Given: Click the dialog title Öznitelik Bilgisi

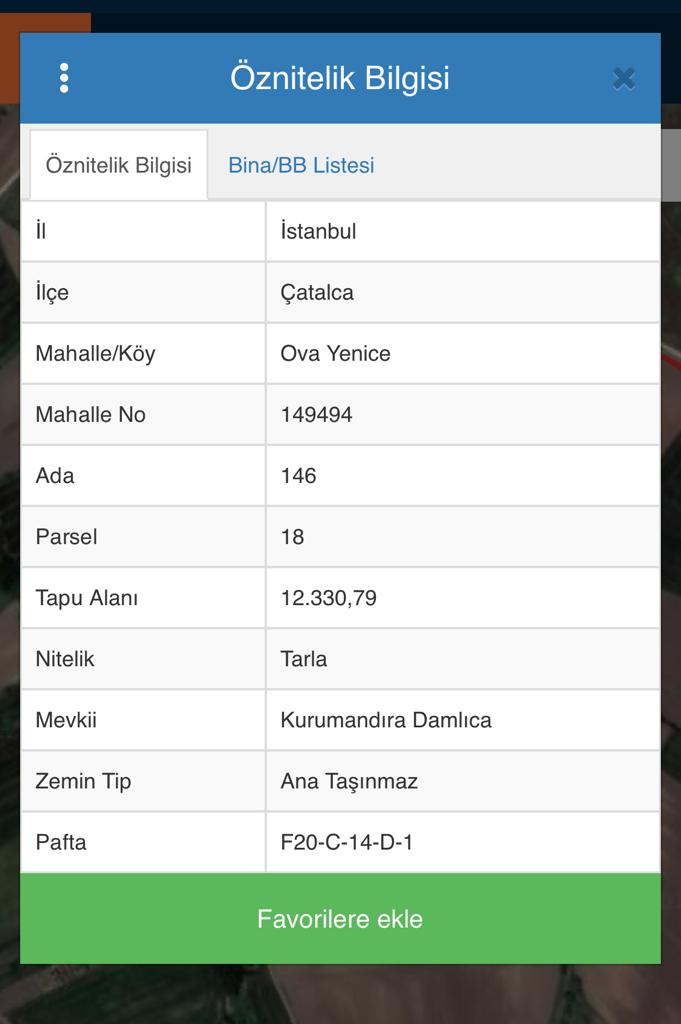Looking at the screenshot, I should pyautogui.click(x=340, y=78).
